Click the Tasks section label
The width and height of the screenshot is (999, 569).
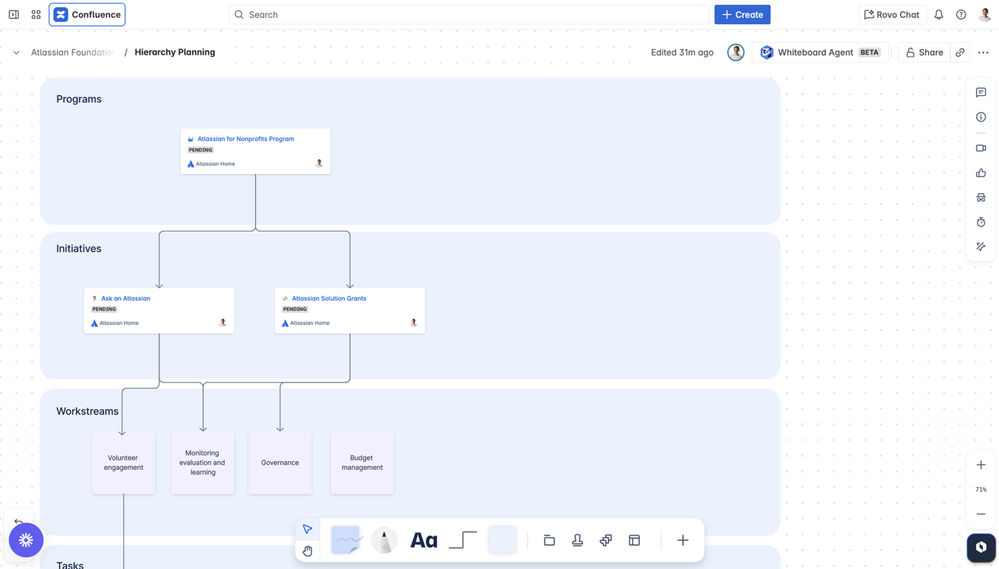click(x=70, y=565)
